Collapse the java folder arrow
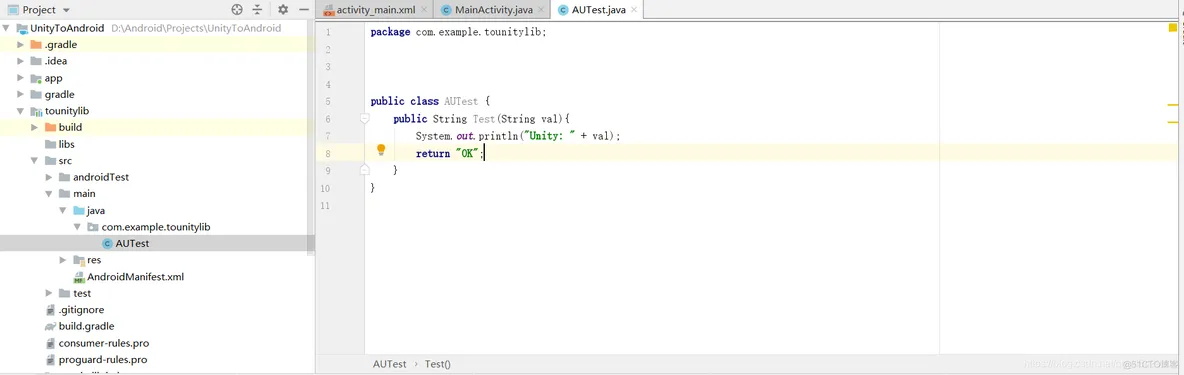The image size is (1184, 375). click(x=63, y=211)
